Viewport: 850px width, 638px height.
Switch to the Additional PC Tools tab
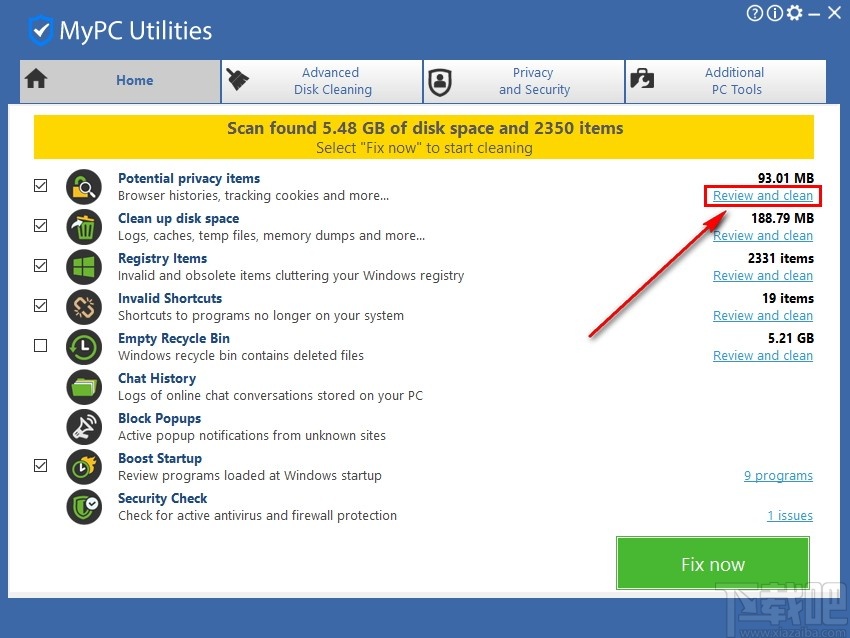coord(725,81)
